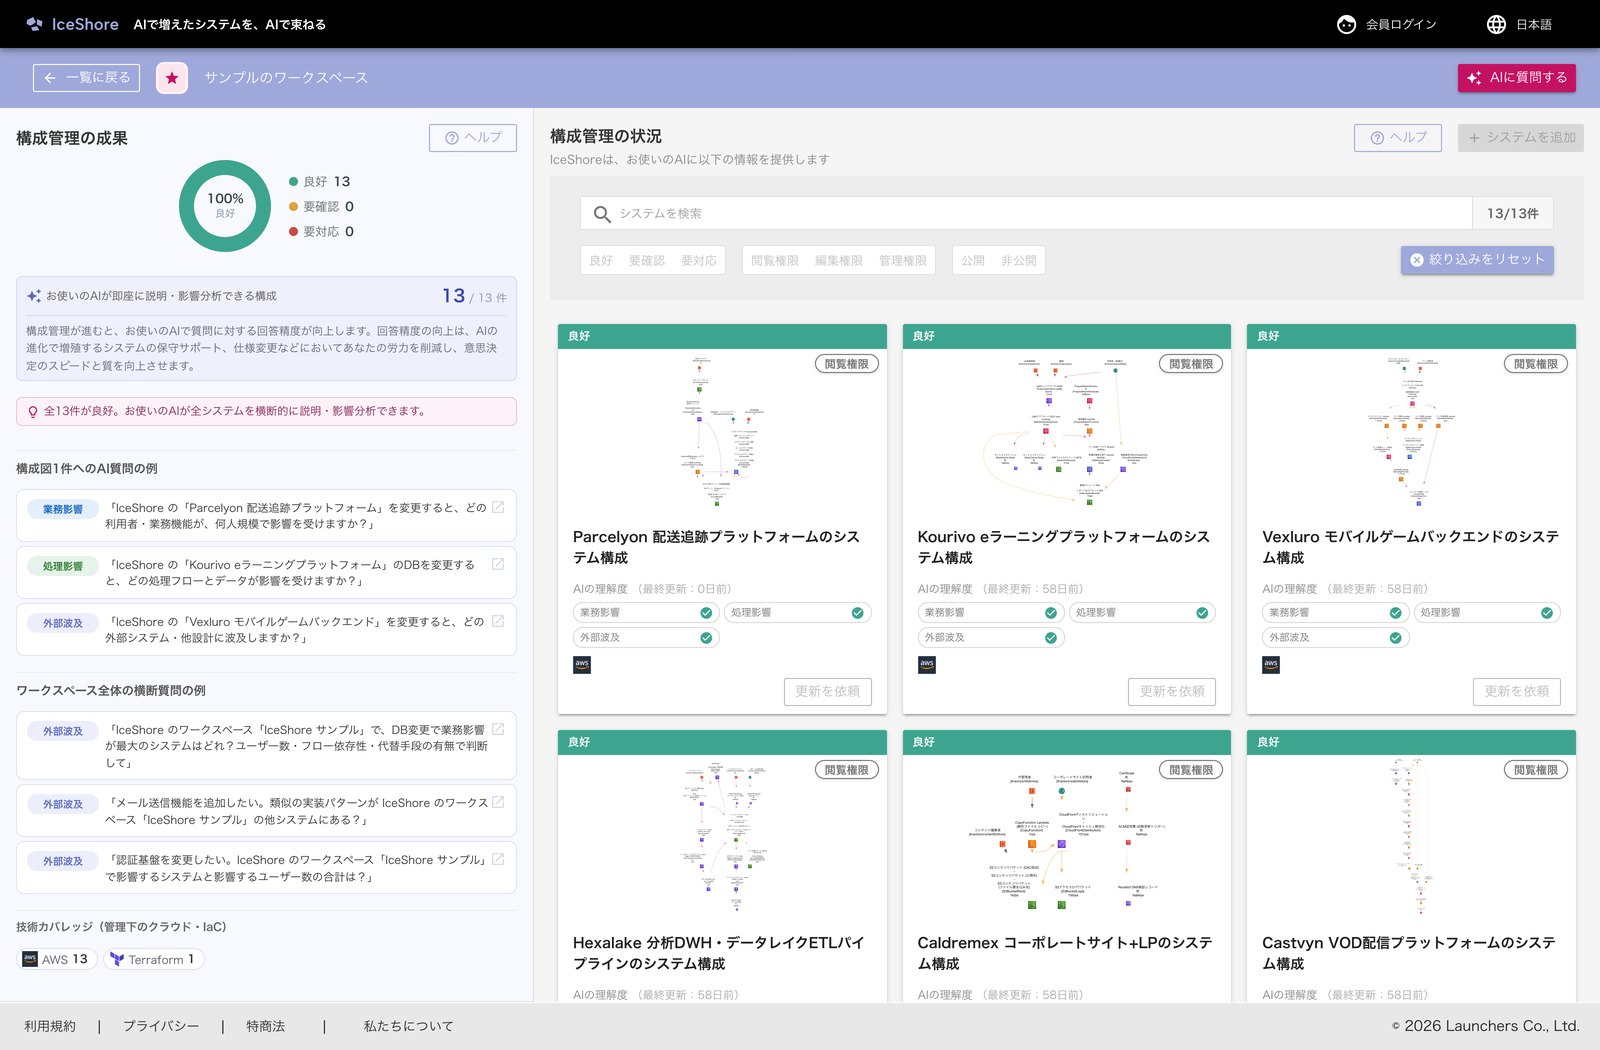1600x1050 pixels.
Task: Toggle the 良好 status filter
Action: tap(601, 261)
